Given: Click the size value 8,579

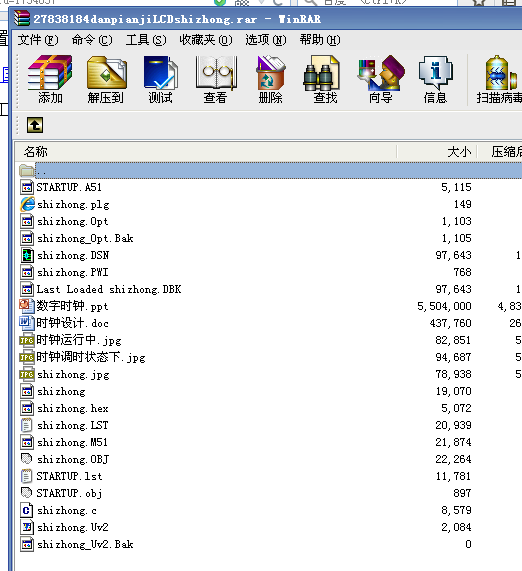Looking at the screenshot, I should [x=456, y=510].
